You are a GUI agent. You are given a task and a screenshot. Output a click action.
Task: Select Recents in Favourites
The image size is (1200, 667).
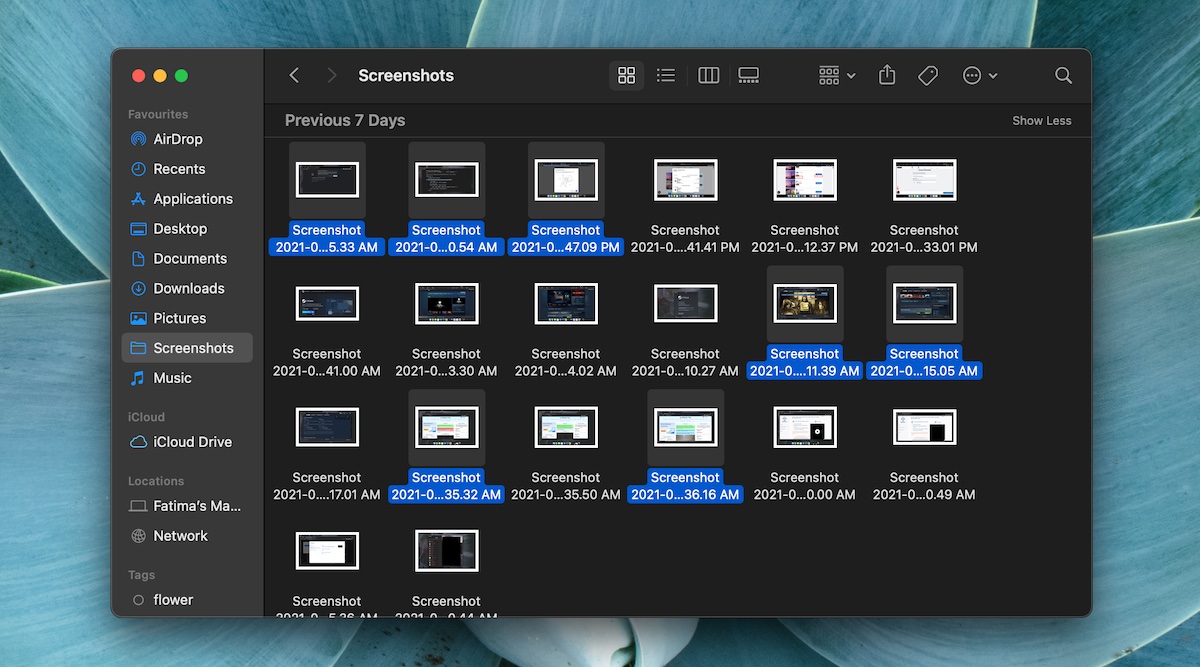click(x=179, y=169)
